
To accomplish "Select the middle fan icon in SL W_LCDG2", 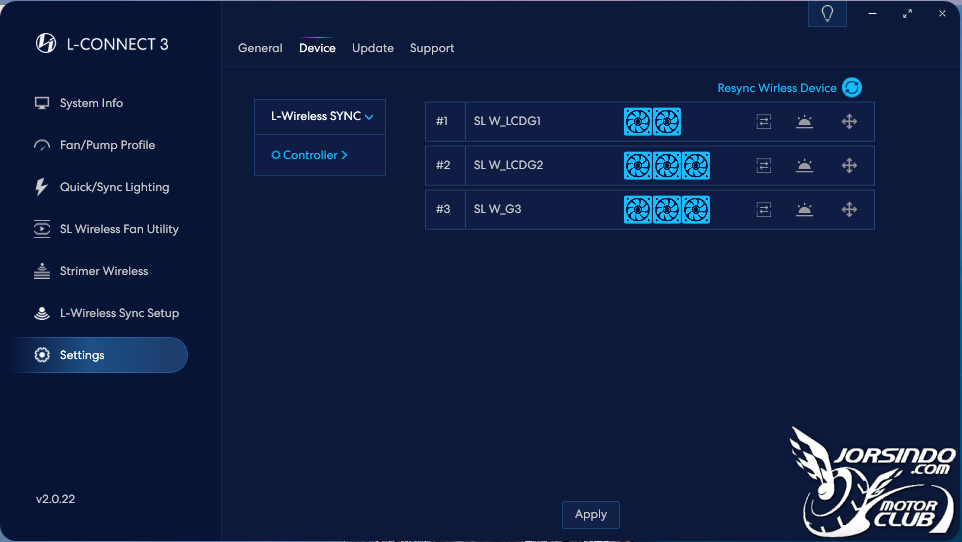I will point(667,166).
